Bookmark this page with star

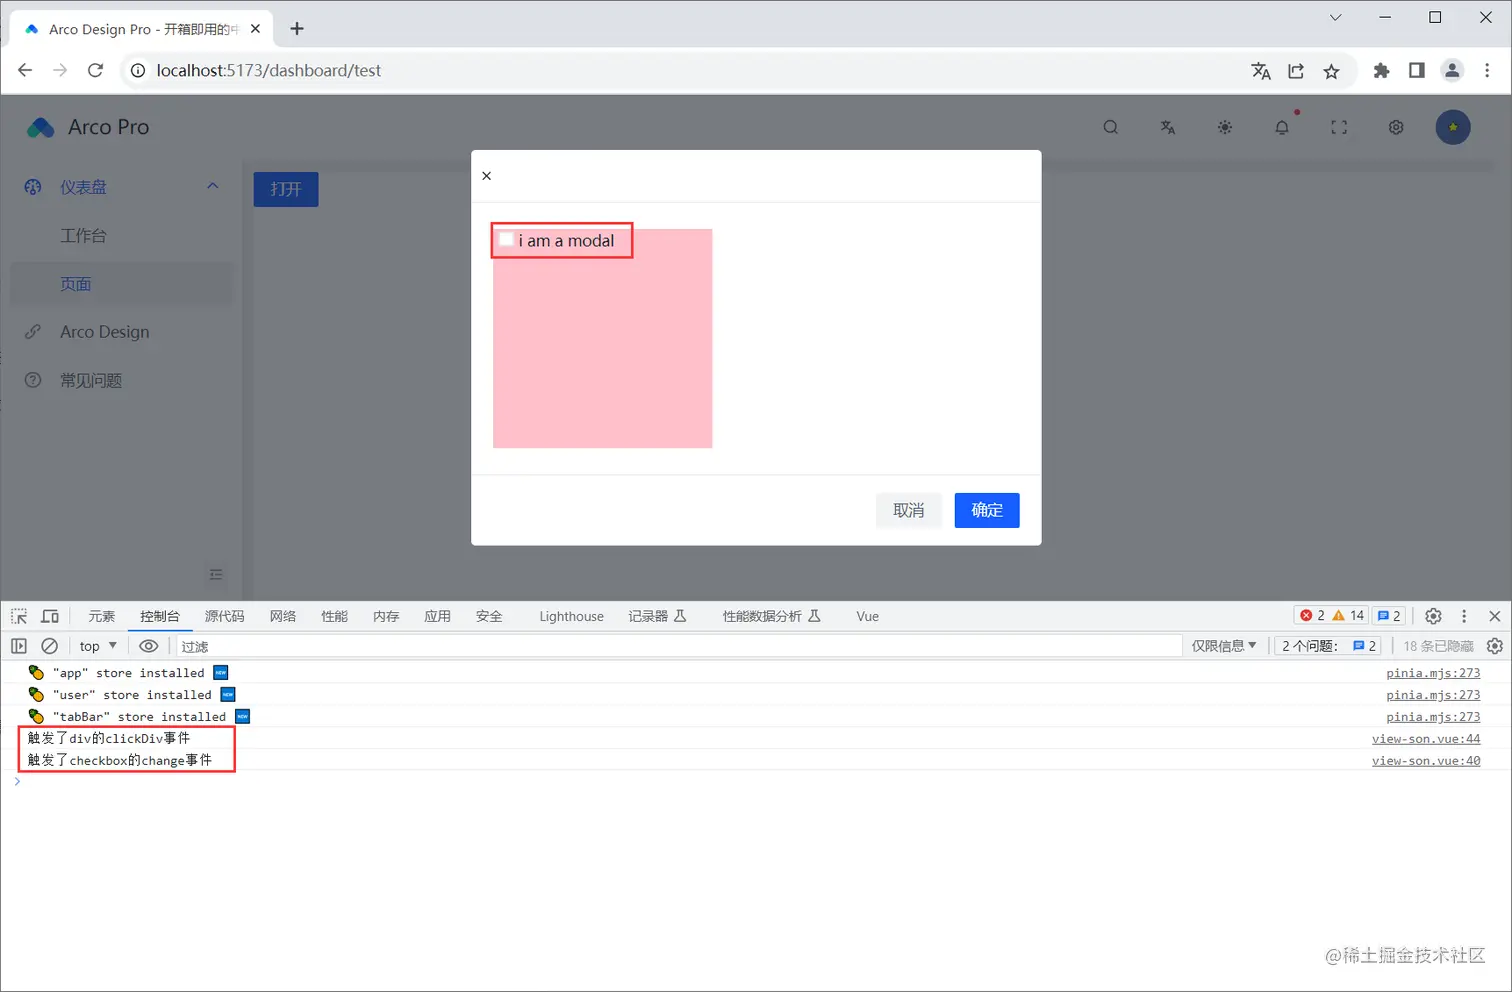click(x=1331, y=70)
